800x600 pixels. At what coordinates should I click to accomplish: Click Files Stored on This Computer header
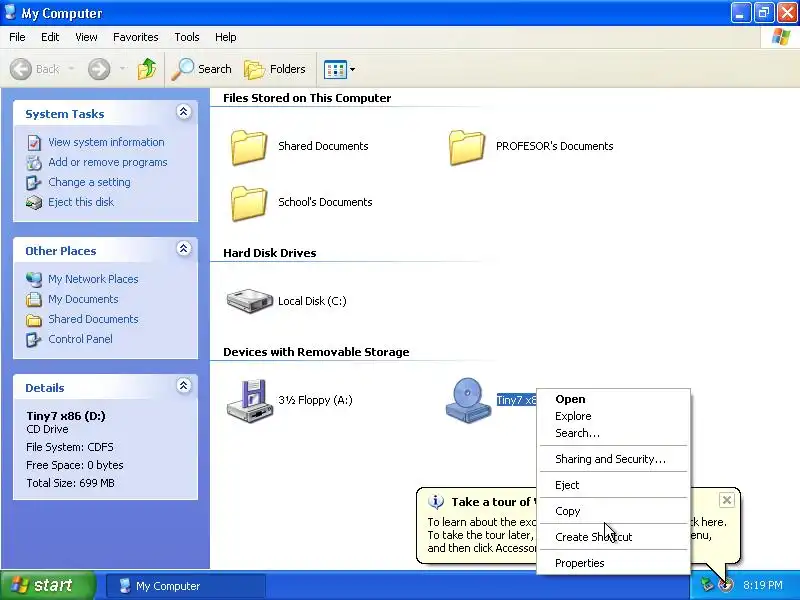(x=307, y=98)
